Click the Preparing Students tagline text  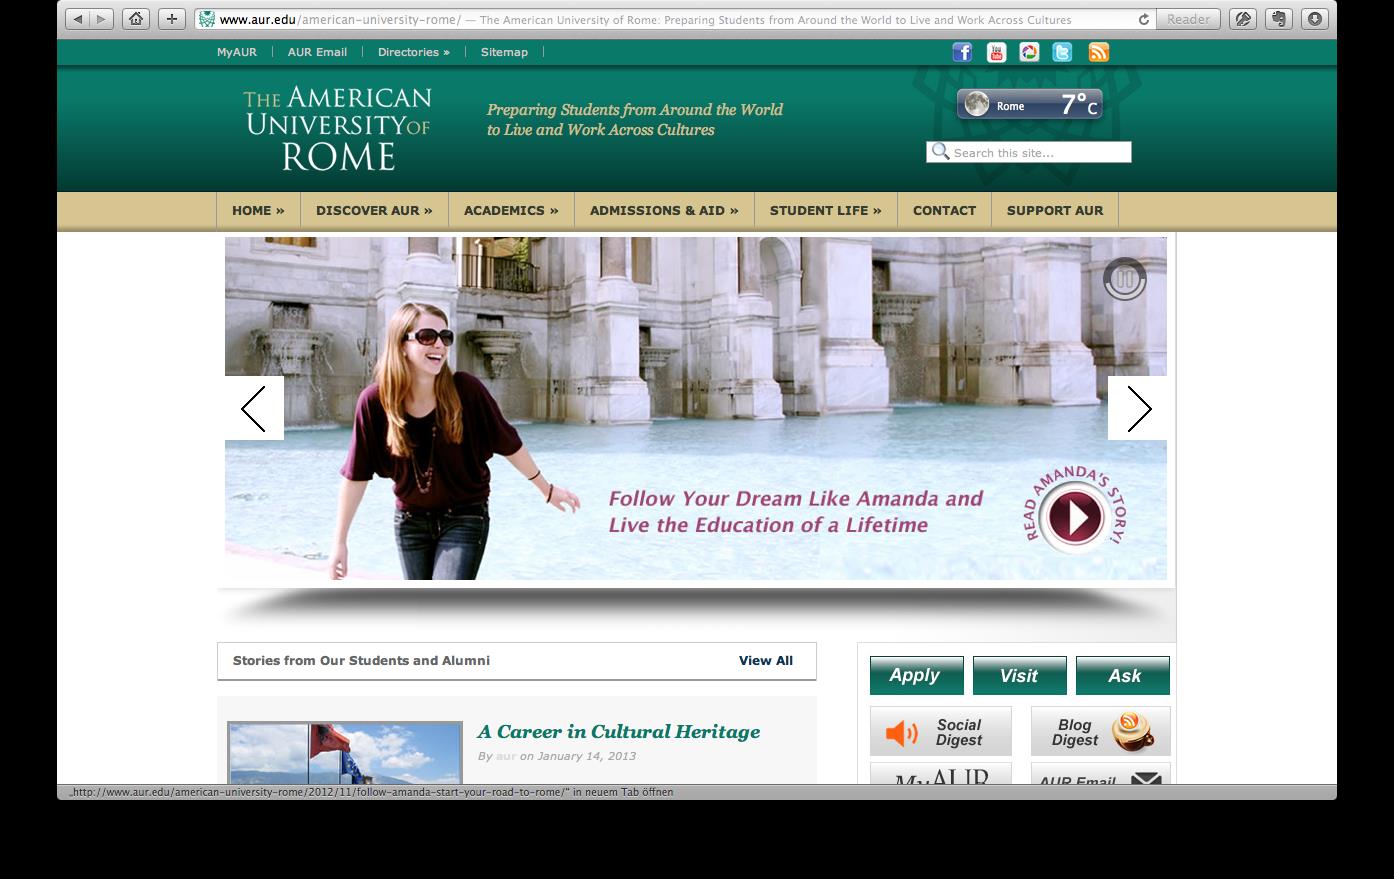point(635,119)
